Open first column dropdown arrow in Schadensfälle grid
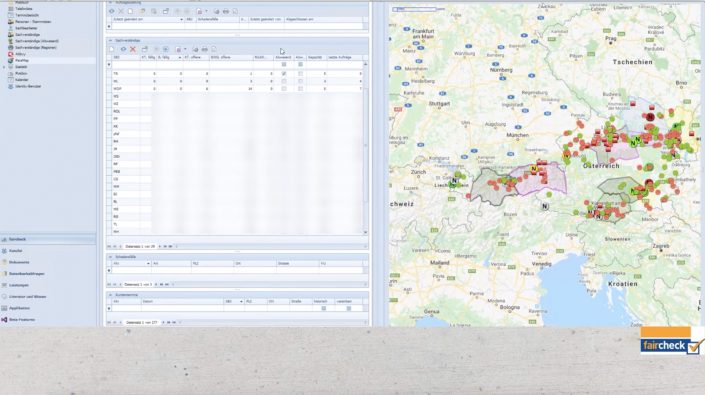705x395 pixels. coord(148,264)
